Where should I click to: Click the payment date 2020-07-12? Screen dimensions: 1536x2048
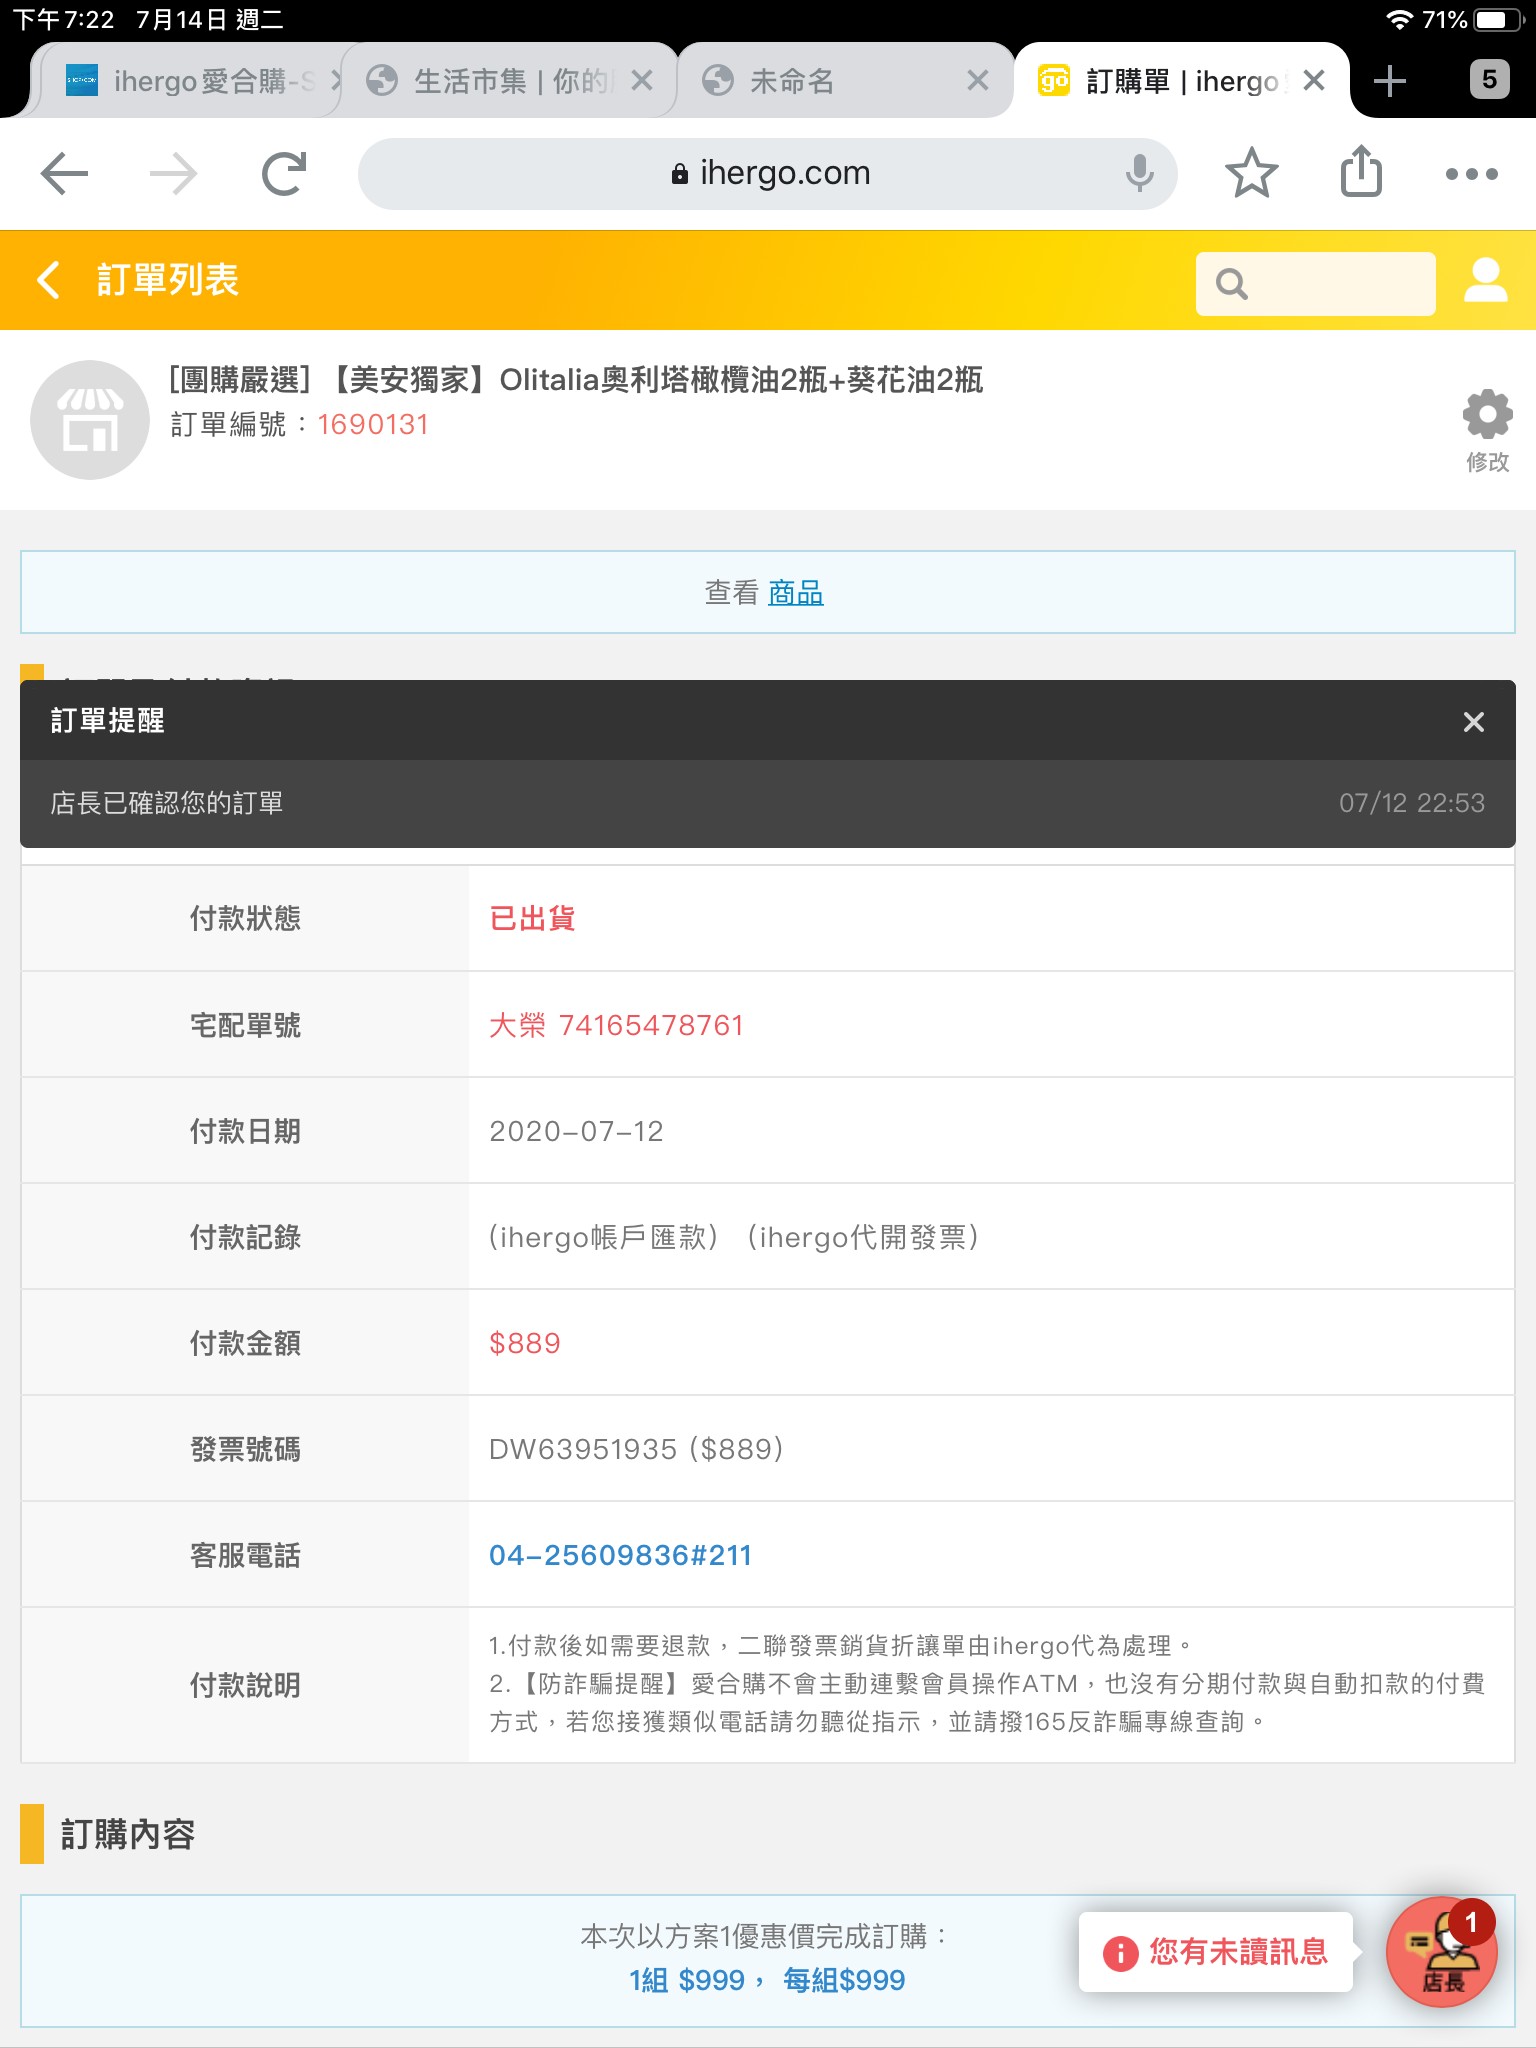click(x=576, y=1131)
